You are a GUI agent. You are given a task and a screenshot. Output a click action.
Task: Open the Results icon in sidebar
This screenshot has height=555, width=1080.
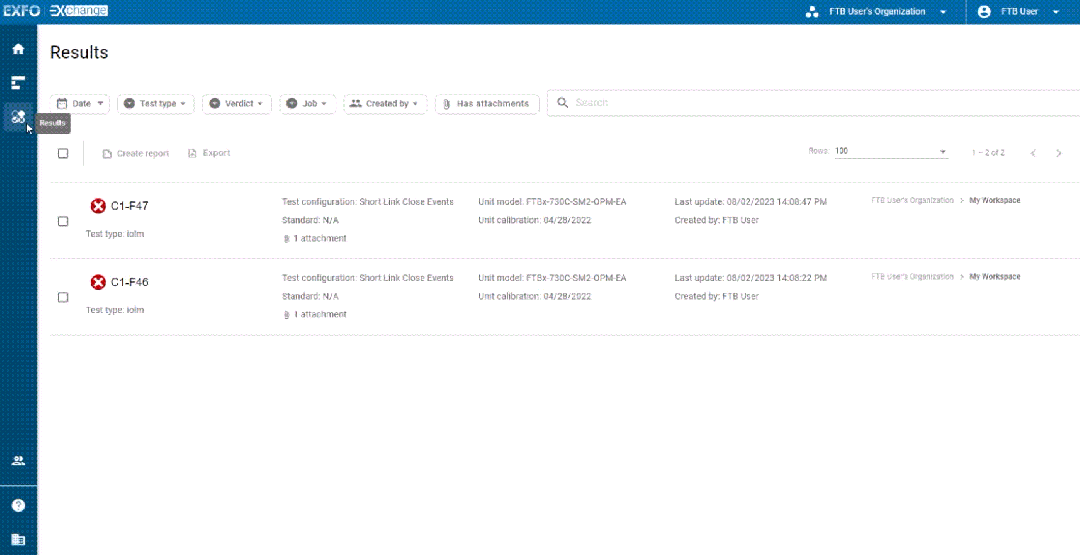coord(19,117)
